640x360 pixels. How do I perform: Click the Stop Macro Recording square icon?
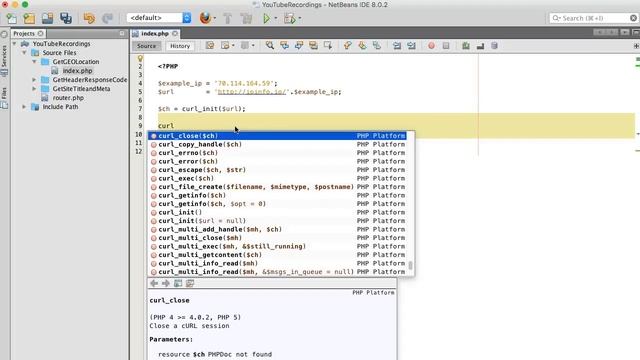(446, 46)
